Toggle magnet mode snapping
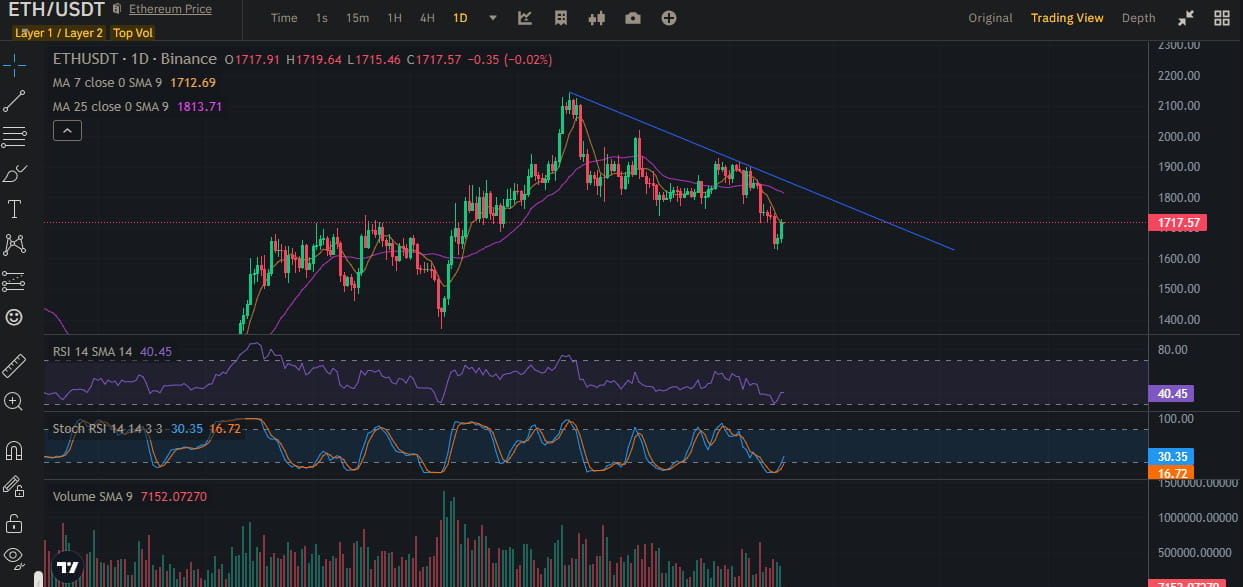 [x=14, y=450]
